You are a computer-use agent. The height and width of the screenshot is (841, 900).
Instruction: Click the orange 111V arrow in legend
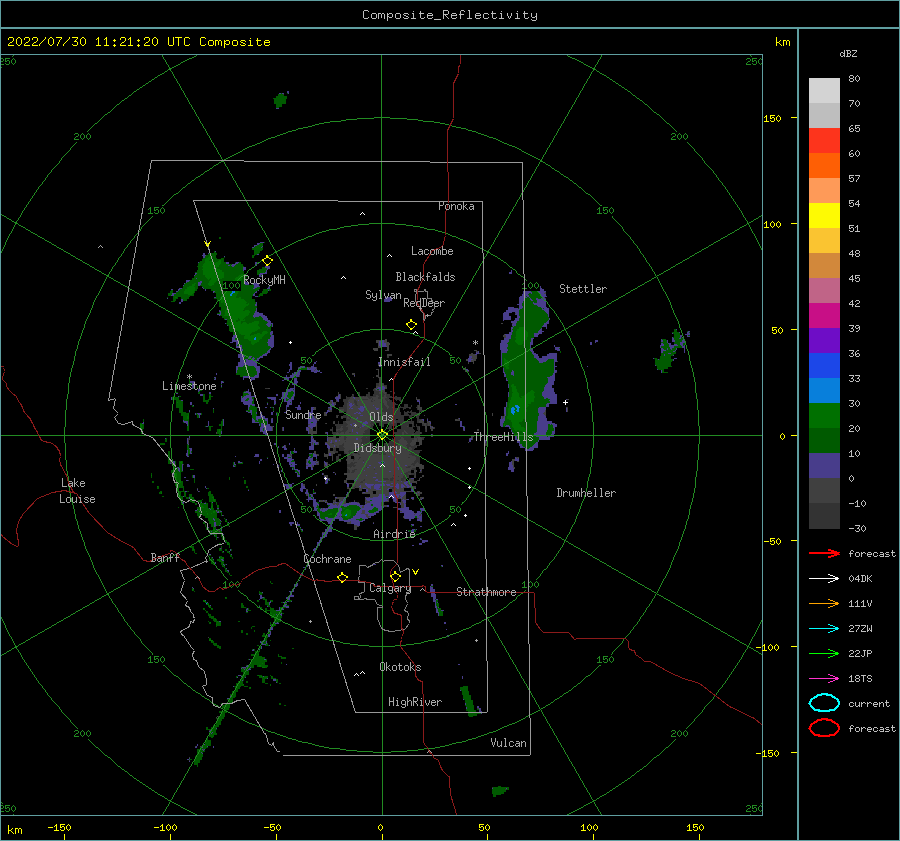tap(824, 603)
